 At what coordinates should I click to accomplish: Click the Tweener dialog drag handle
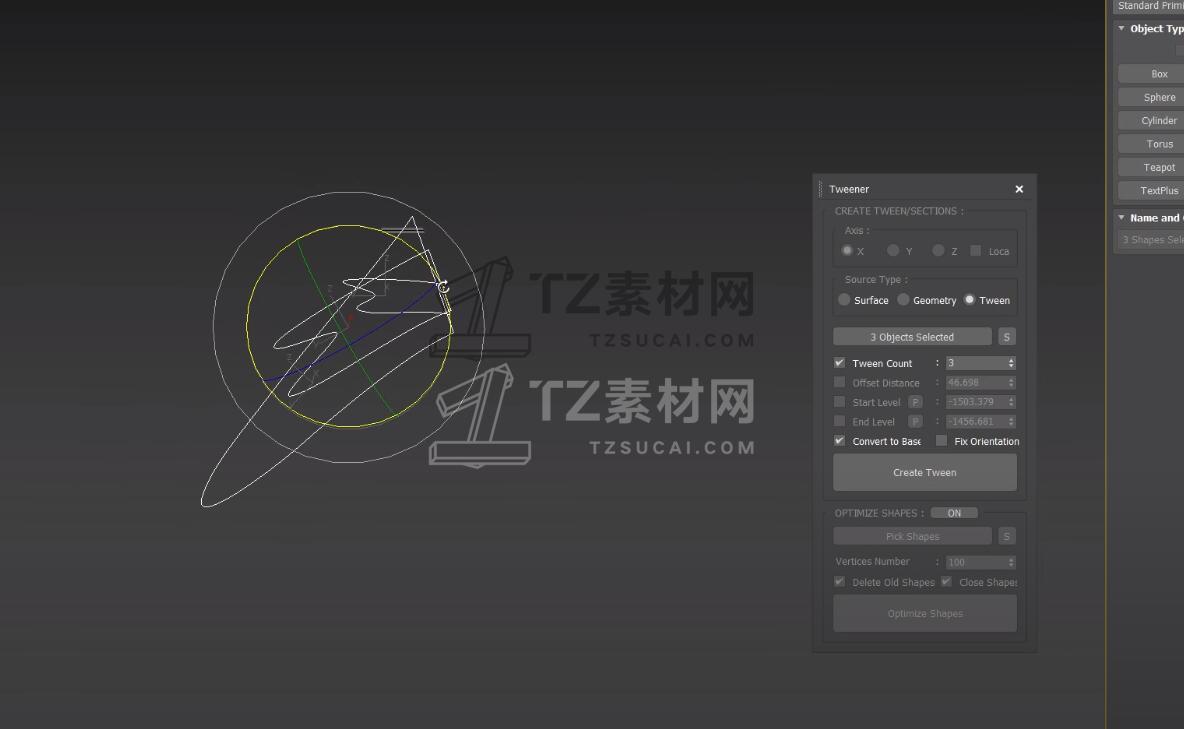click(821, 189)
